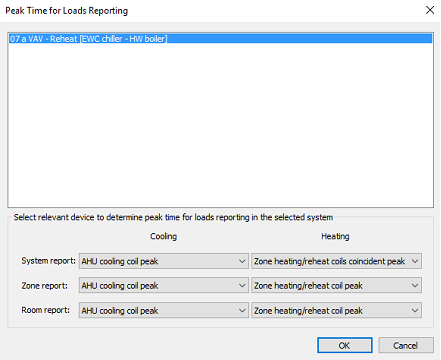Open the System report cooling dropdown

tap(164, 261)
